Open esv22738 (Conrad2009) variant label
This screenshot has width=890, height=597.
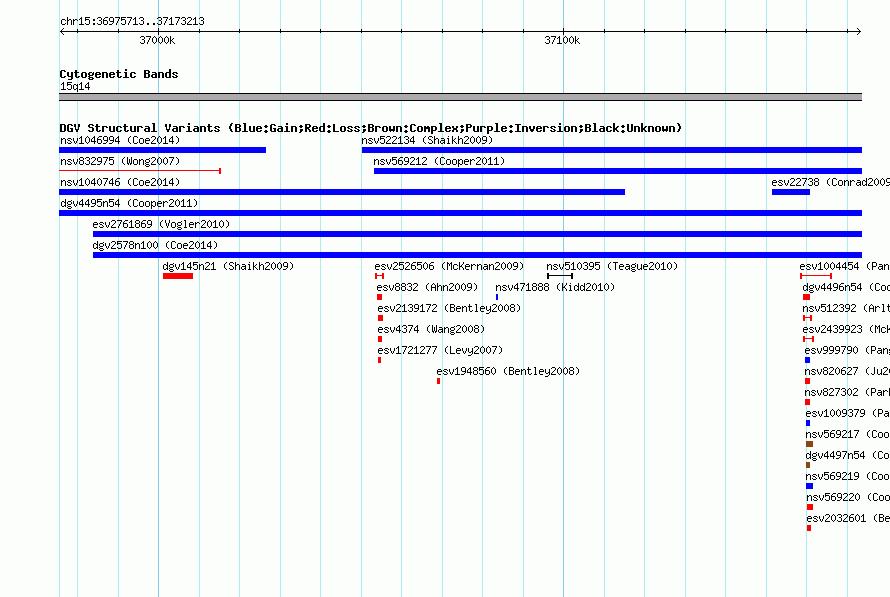click(x=830, y=182)
